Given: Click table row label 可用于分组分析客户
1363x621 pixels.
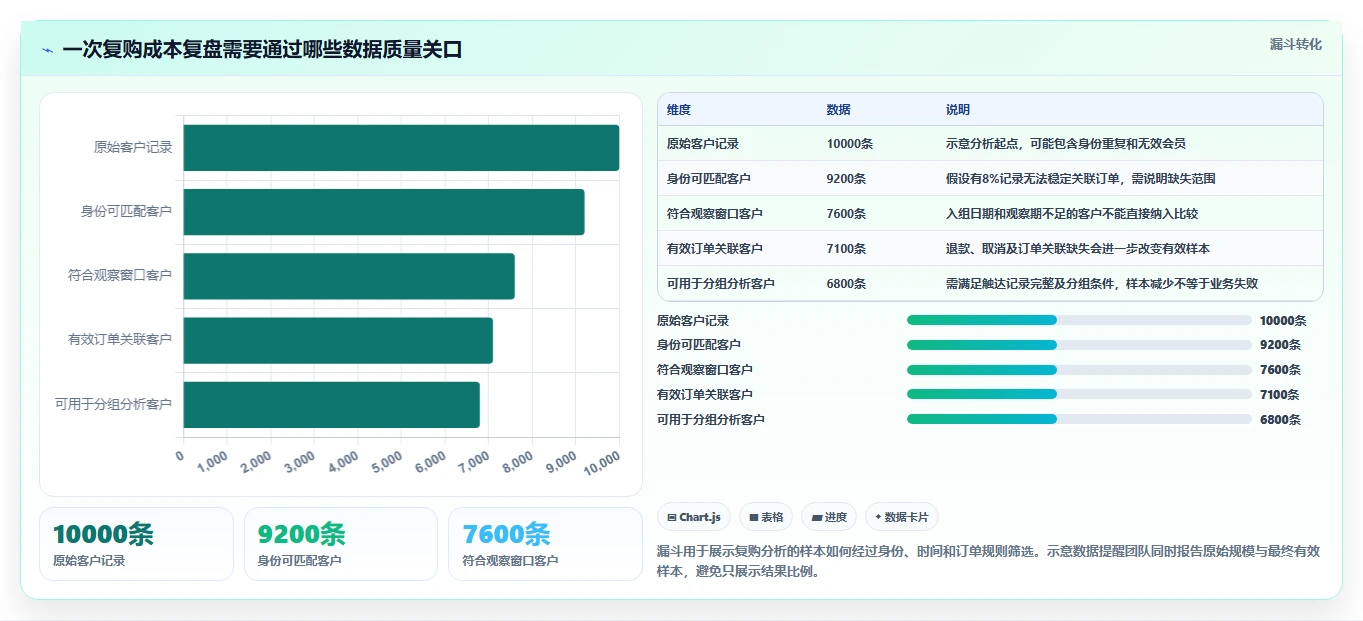Looking at the screenshot, I should coord(721,284).
